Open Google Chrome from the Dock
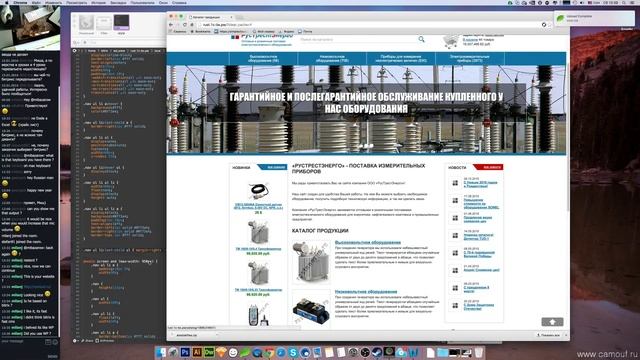This screenshot has height=360, width=640. [269, 352]
